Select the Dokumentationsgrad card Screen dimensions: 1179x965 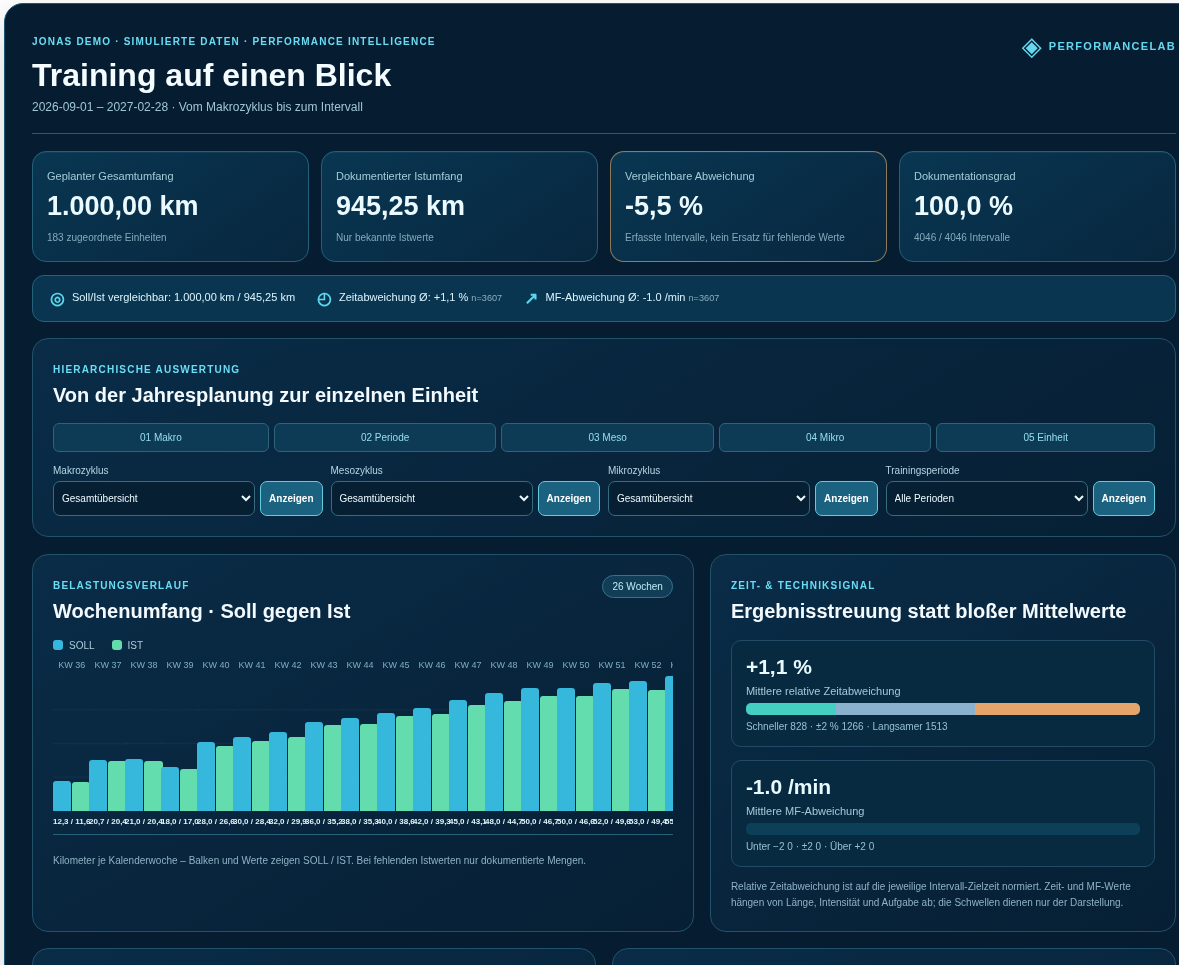(1037, 207)
